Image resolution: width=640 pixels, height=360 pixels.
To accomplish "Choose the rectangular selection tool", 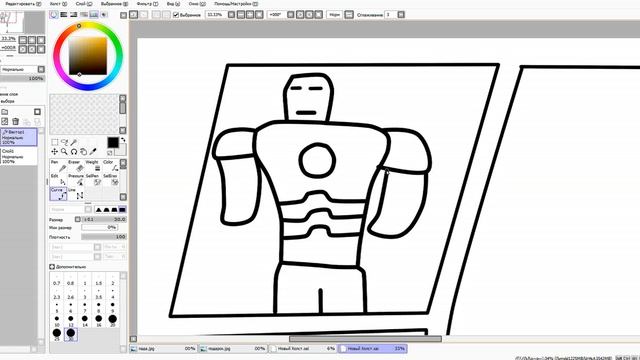I will coord(55,142).
